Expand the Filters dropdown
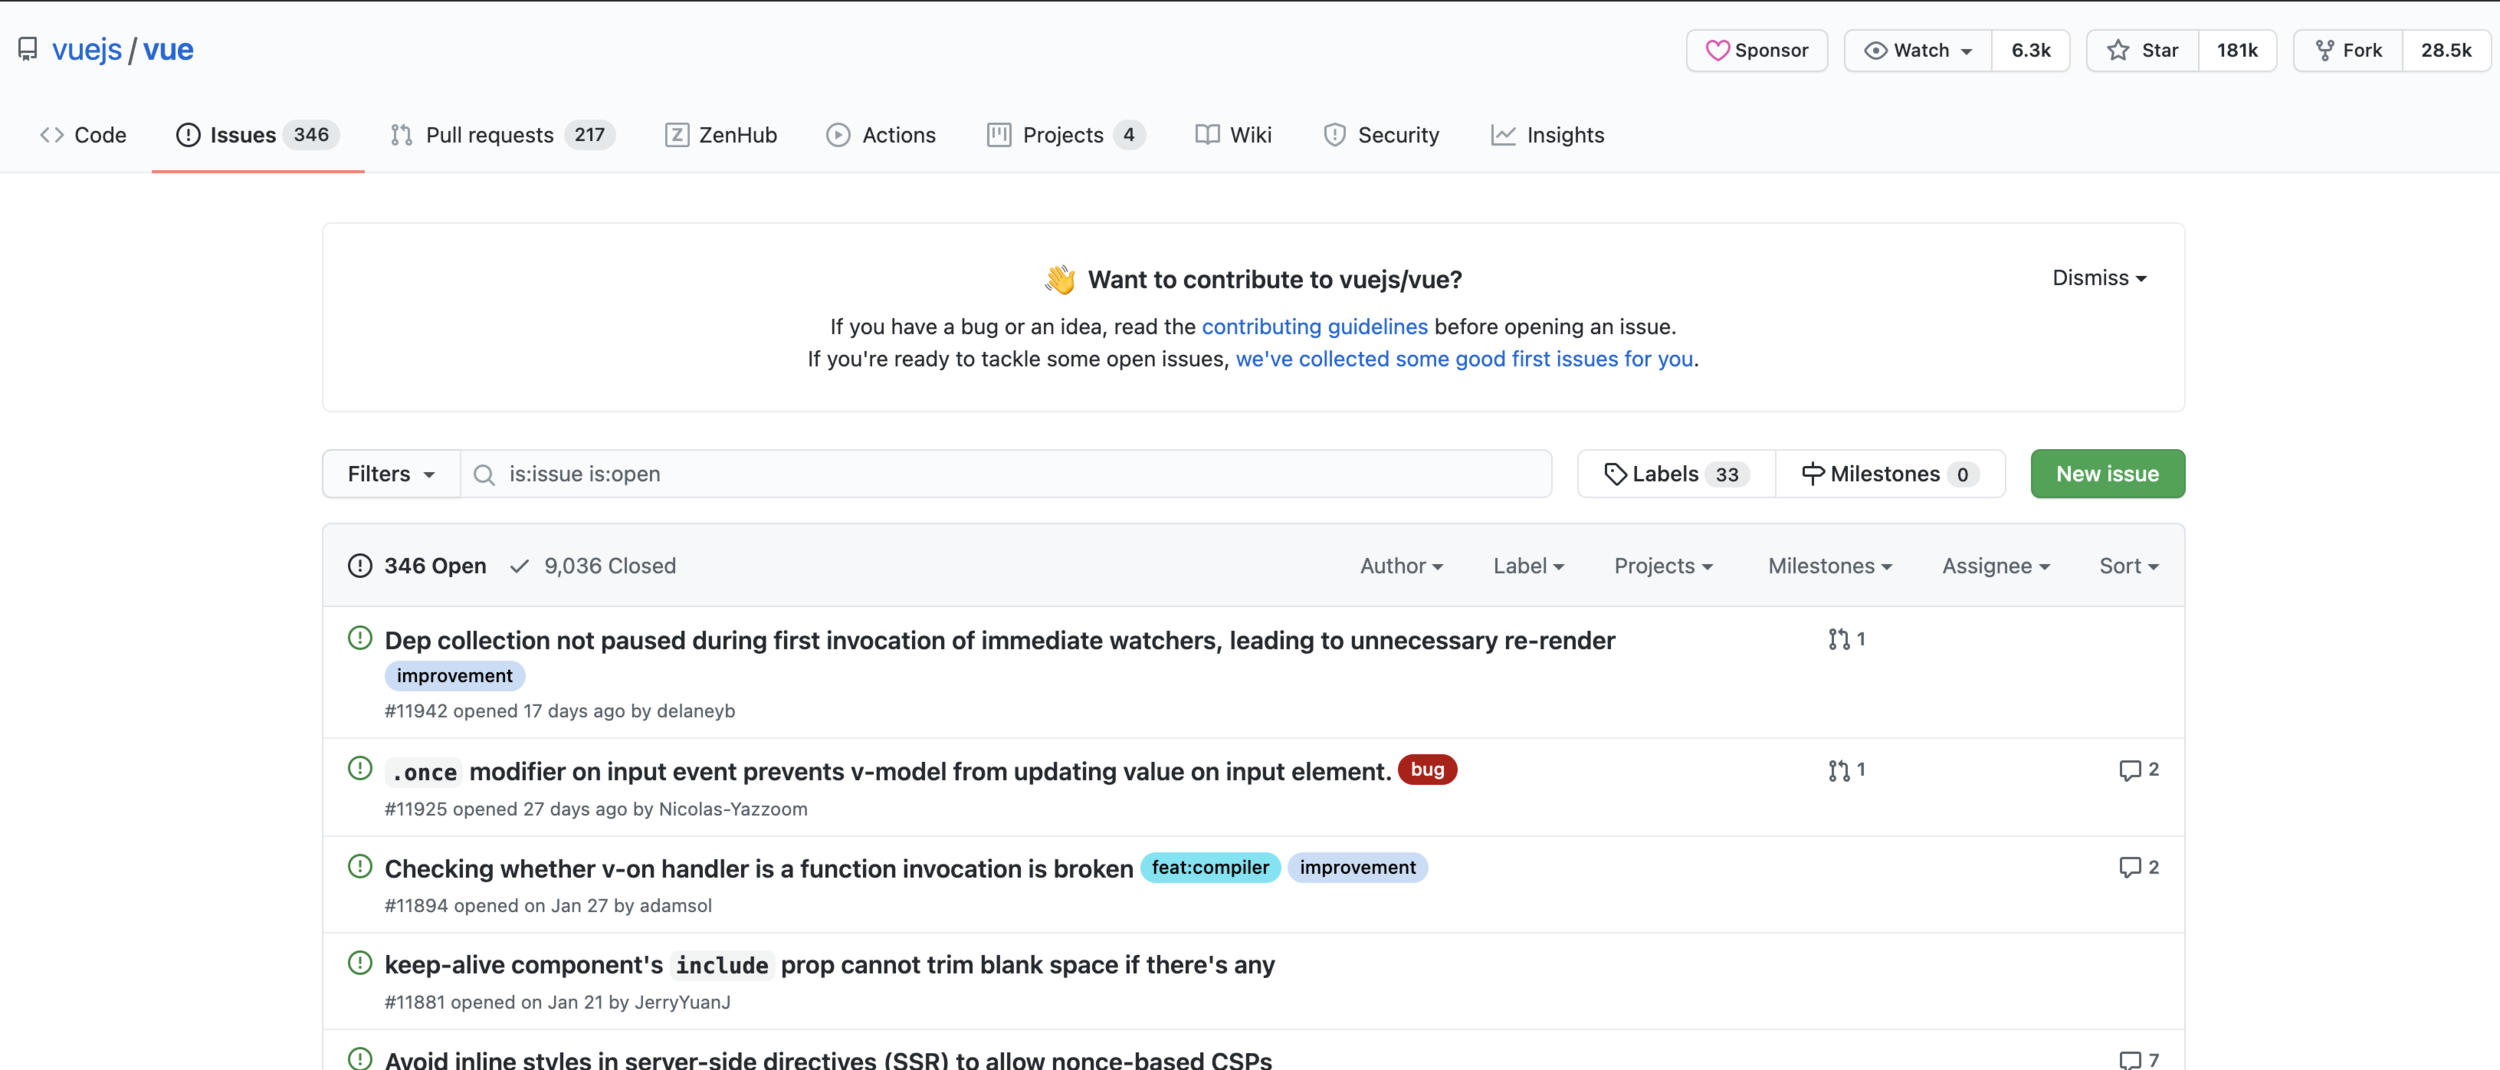This screenshot has width=2500, height=1070. [391, 474]
